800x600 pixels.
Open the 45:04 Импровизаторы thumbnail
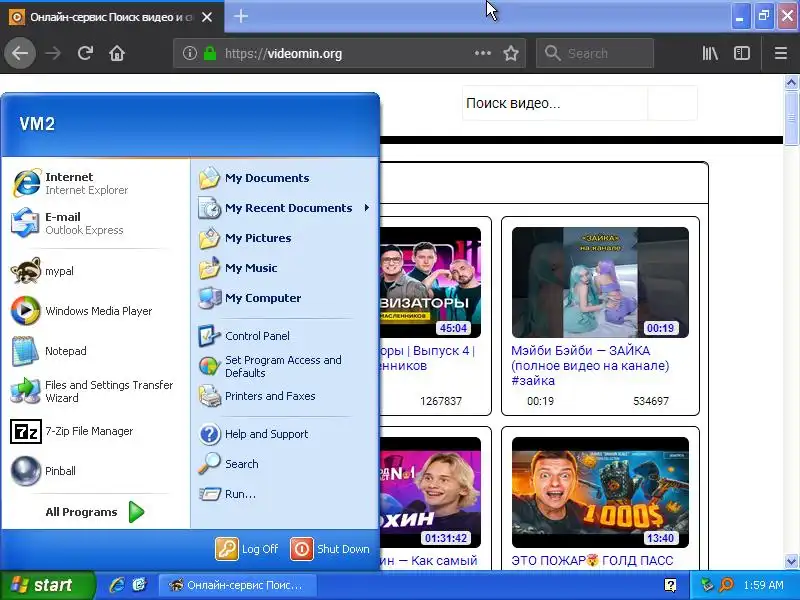(430, 282)
